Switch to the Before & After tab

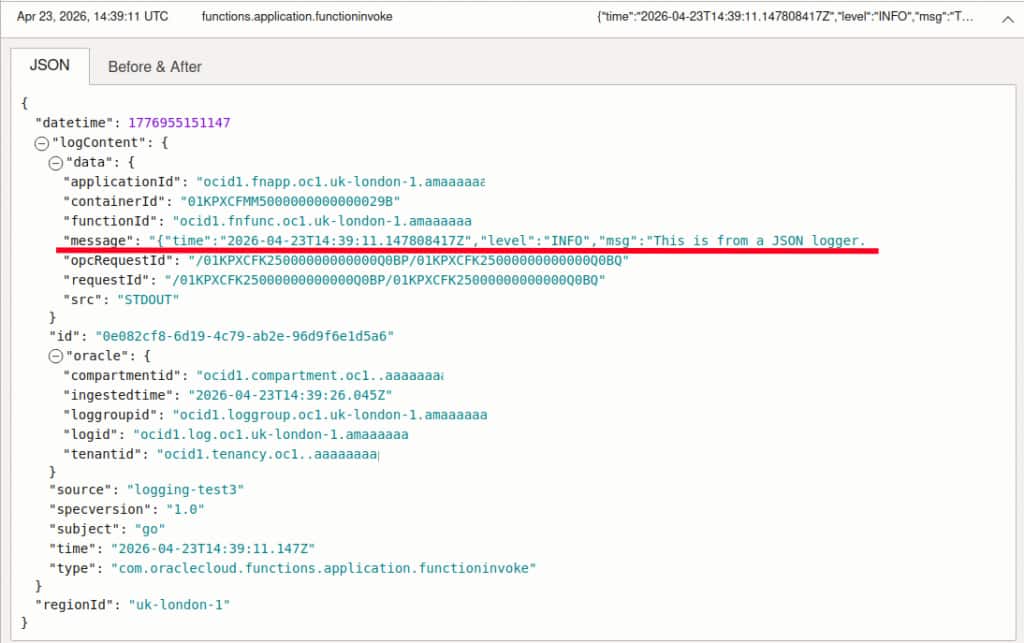coord(155,67)
